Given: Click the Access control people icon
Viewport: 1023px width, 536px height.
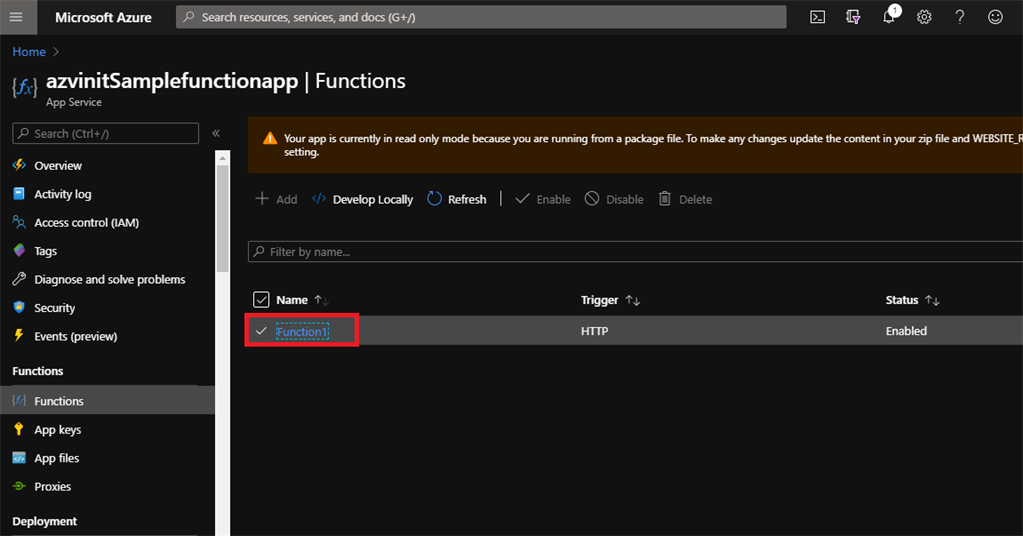Looking at the screenshot, I should click(x=19, y=222).
